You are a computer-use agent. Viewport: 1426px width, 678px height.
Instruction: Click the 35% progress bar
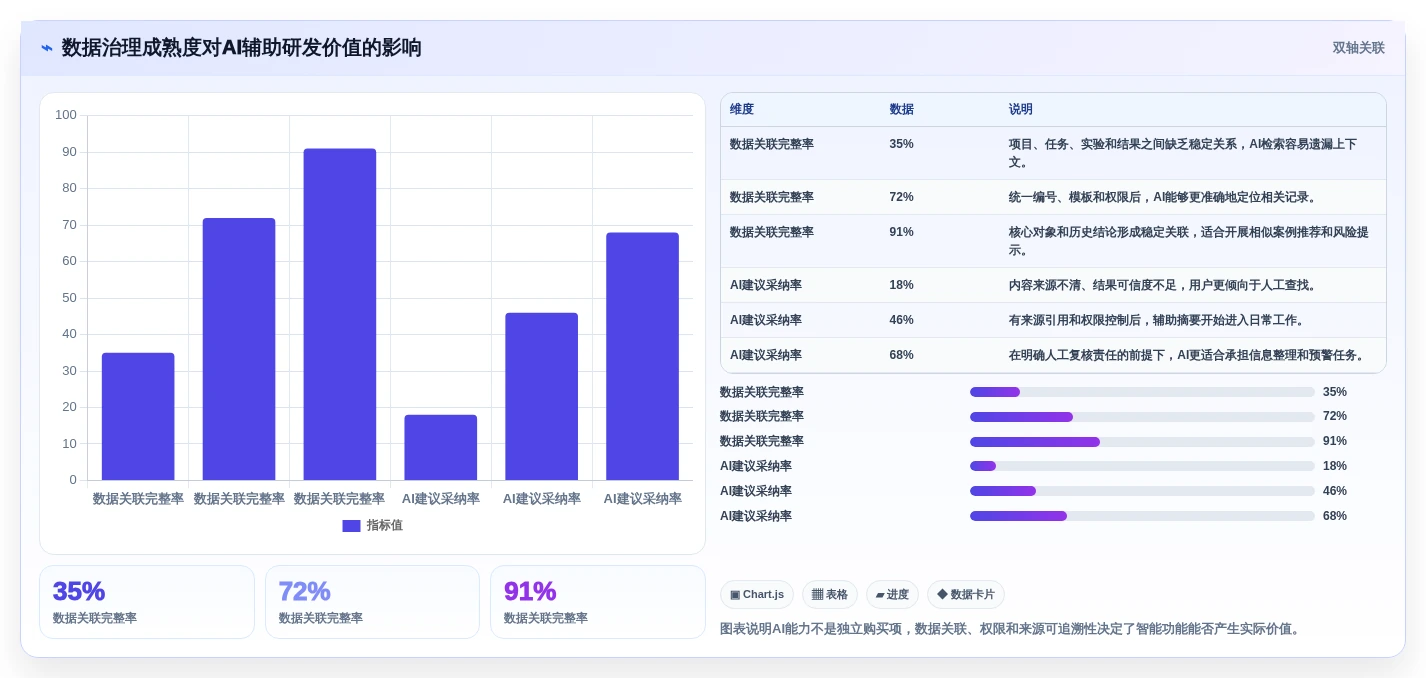1142,392
